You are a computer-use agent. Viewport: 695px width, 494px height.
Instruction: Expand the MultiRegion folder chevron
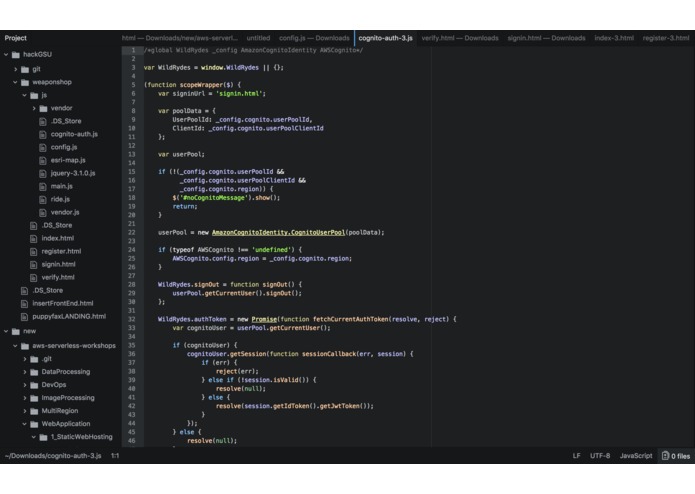25,411
